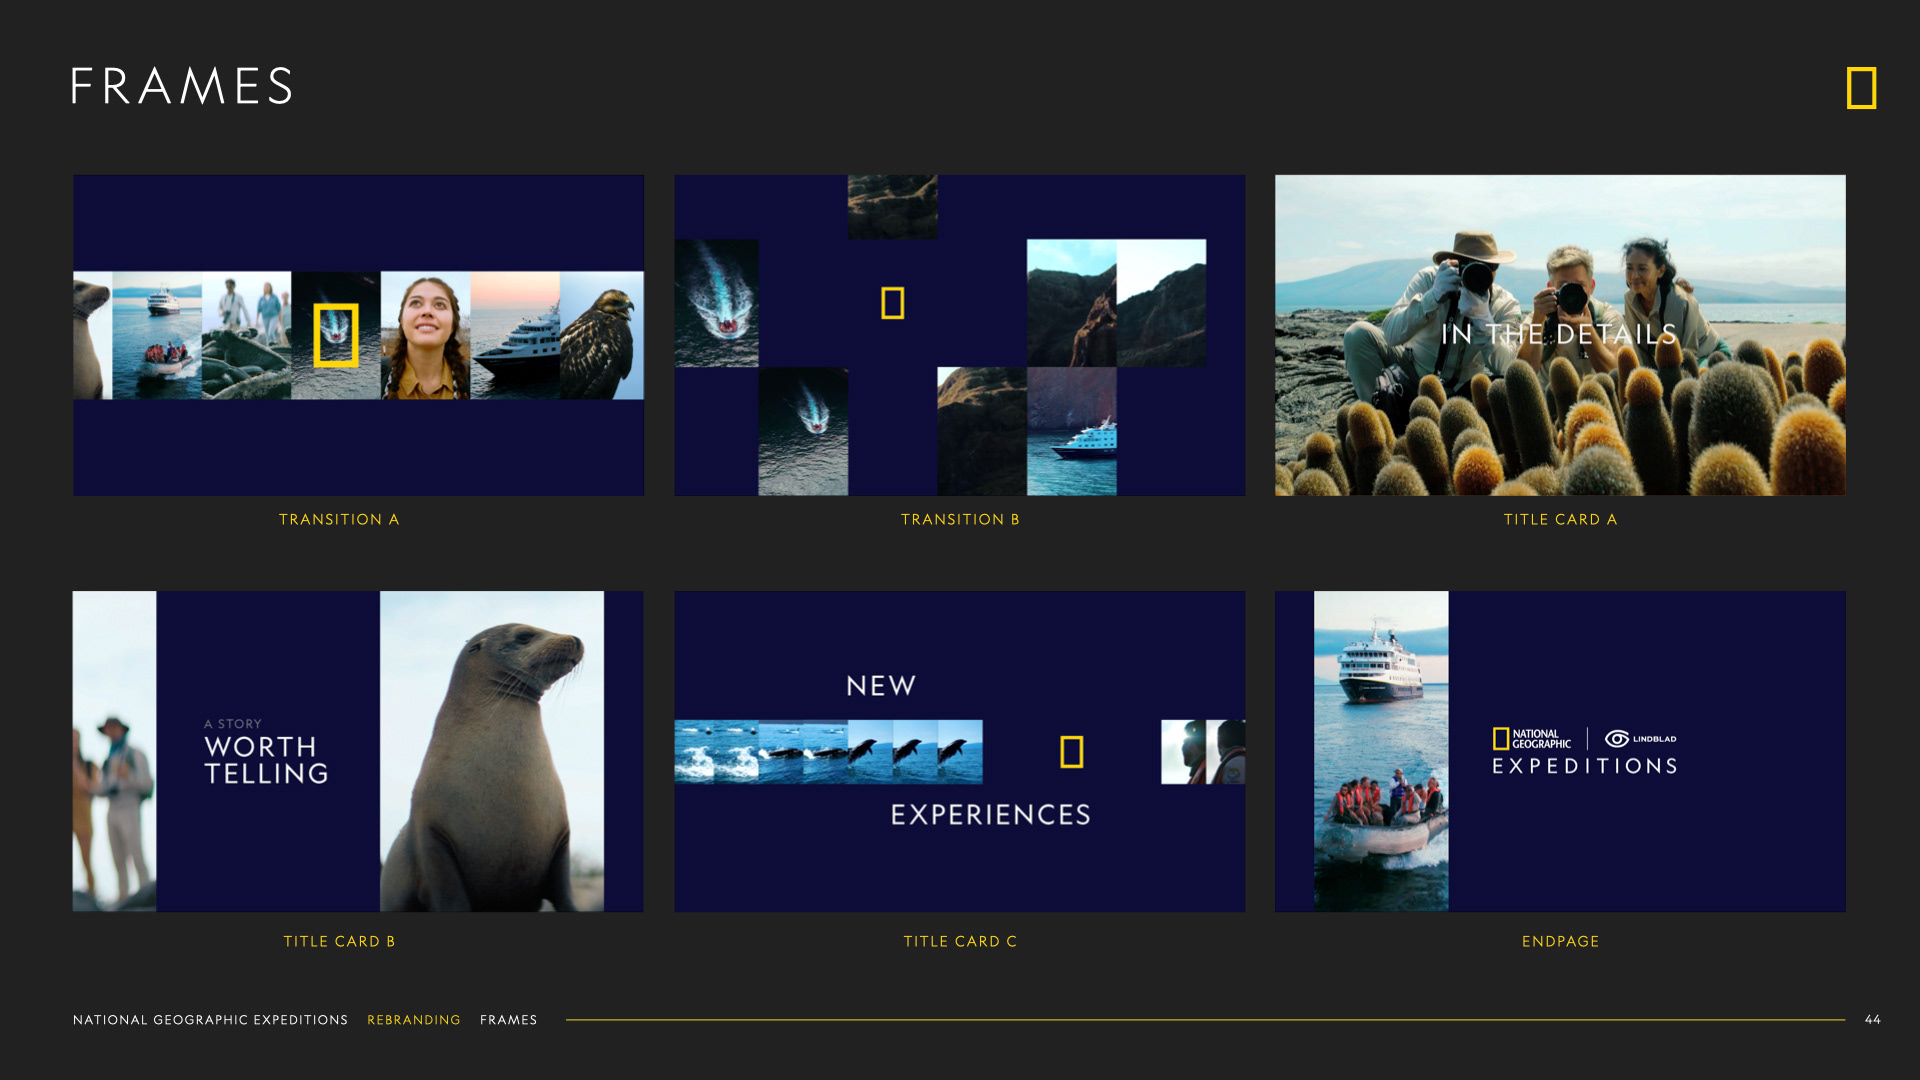Click small yellow frame logo in Transition B
The width and height of the screenshot is (1920, 1080).
[892, 303]
